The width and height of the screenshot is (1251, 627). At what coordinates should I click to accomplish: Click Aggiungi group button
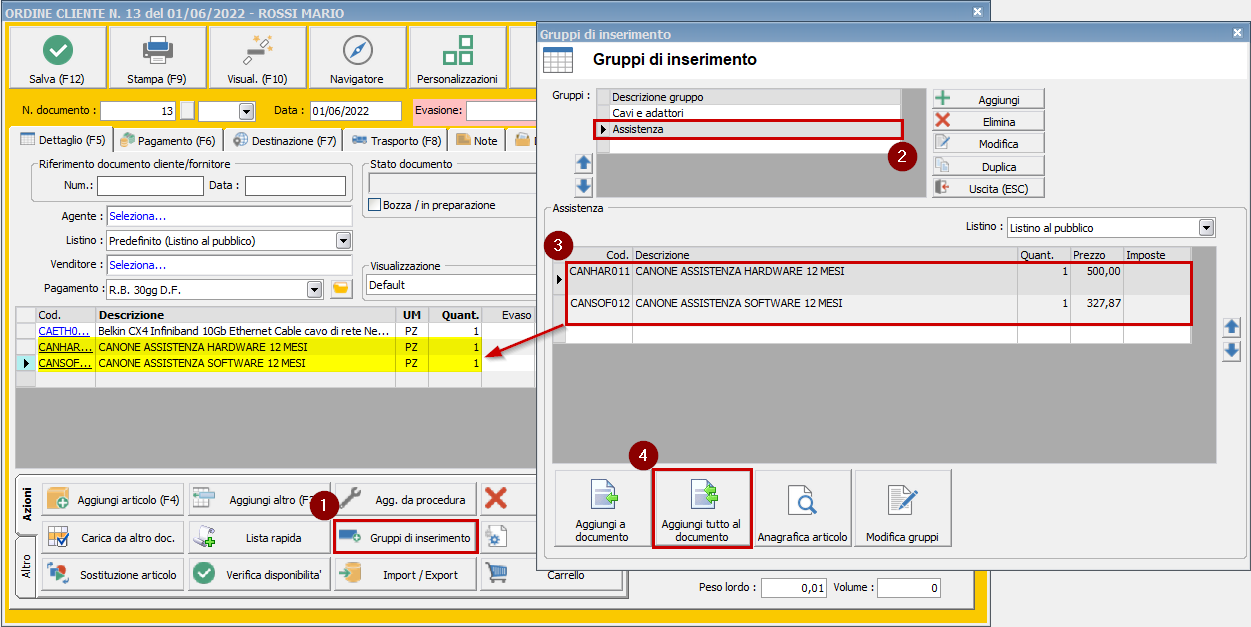[988, 99]
